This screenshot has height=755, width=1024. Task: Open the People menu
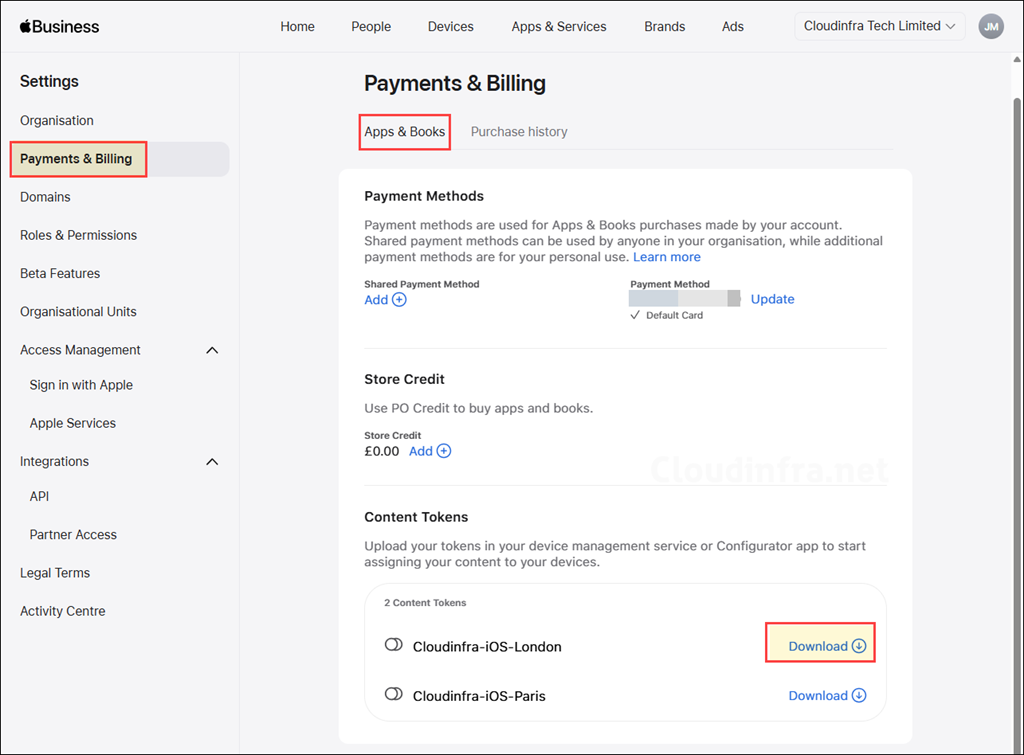point(371,27)
